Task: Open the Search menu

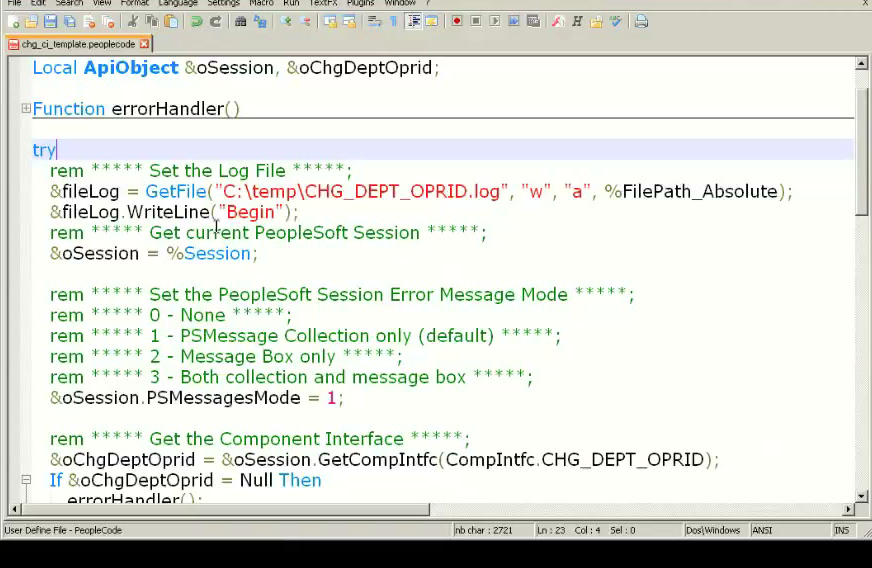Action: pyautogui.click(x=69, y=3)
